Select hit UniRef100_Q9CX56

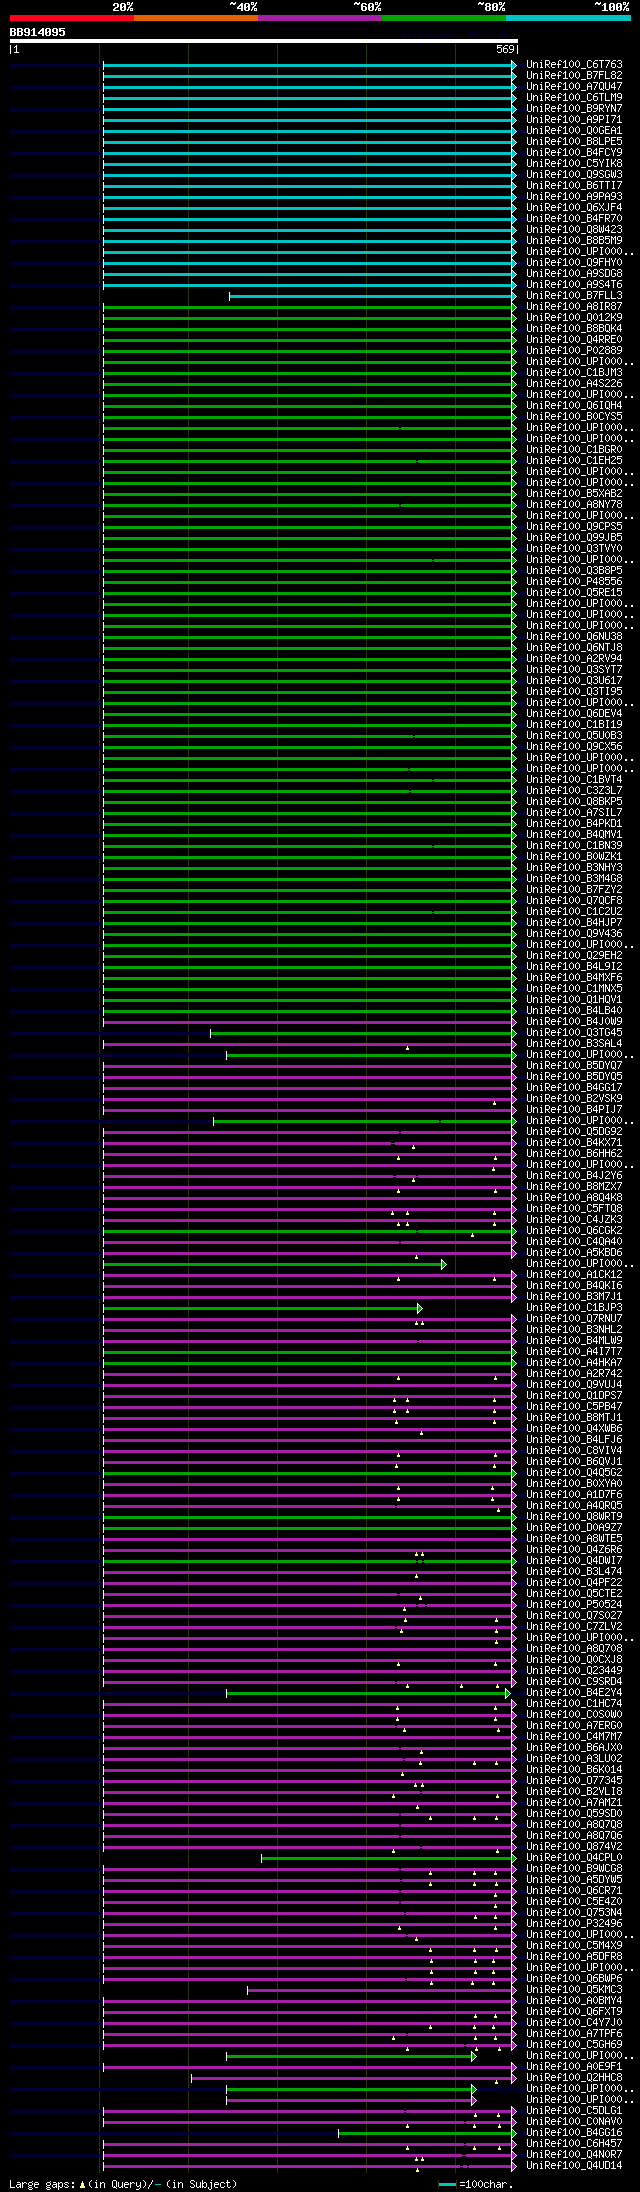[x=574, y=747]
